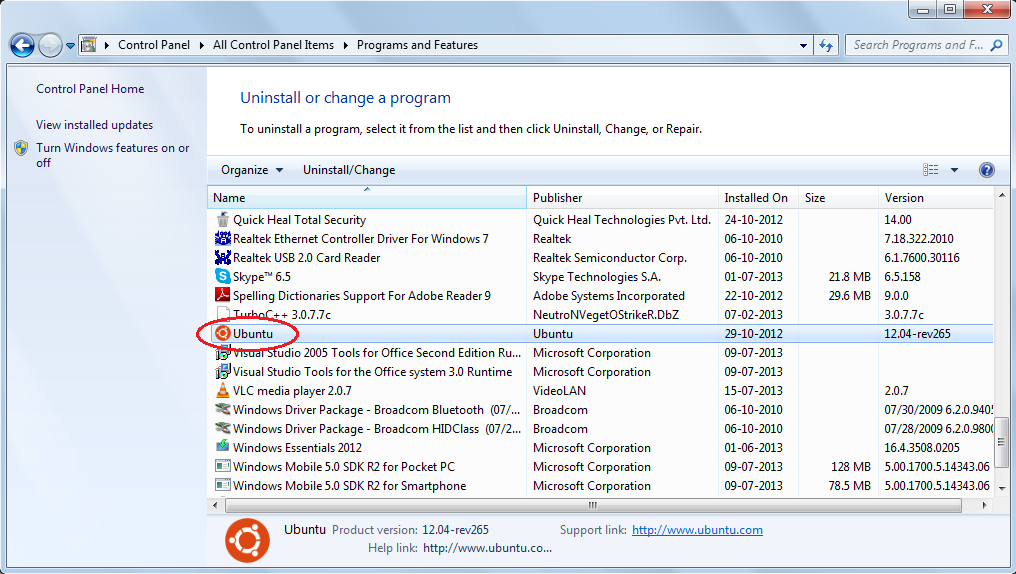Click version 12.04-rev265 in Ubuntu row
This screenshot has width=1016, height=574.
click(917, 334)
